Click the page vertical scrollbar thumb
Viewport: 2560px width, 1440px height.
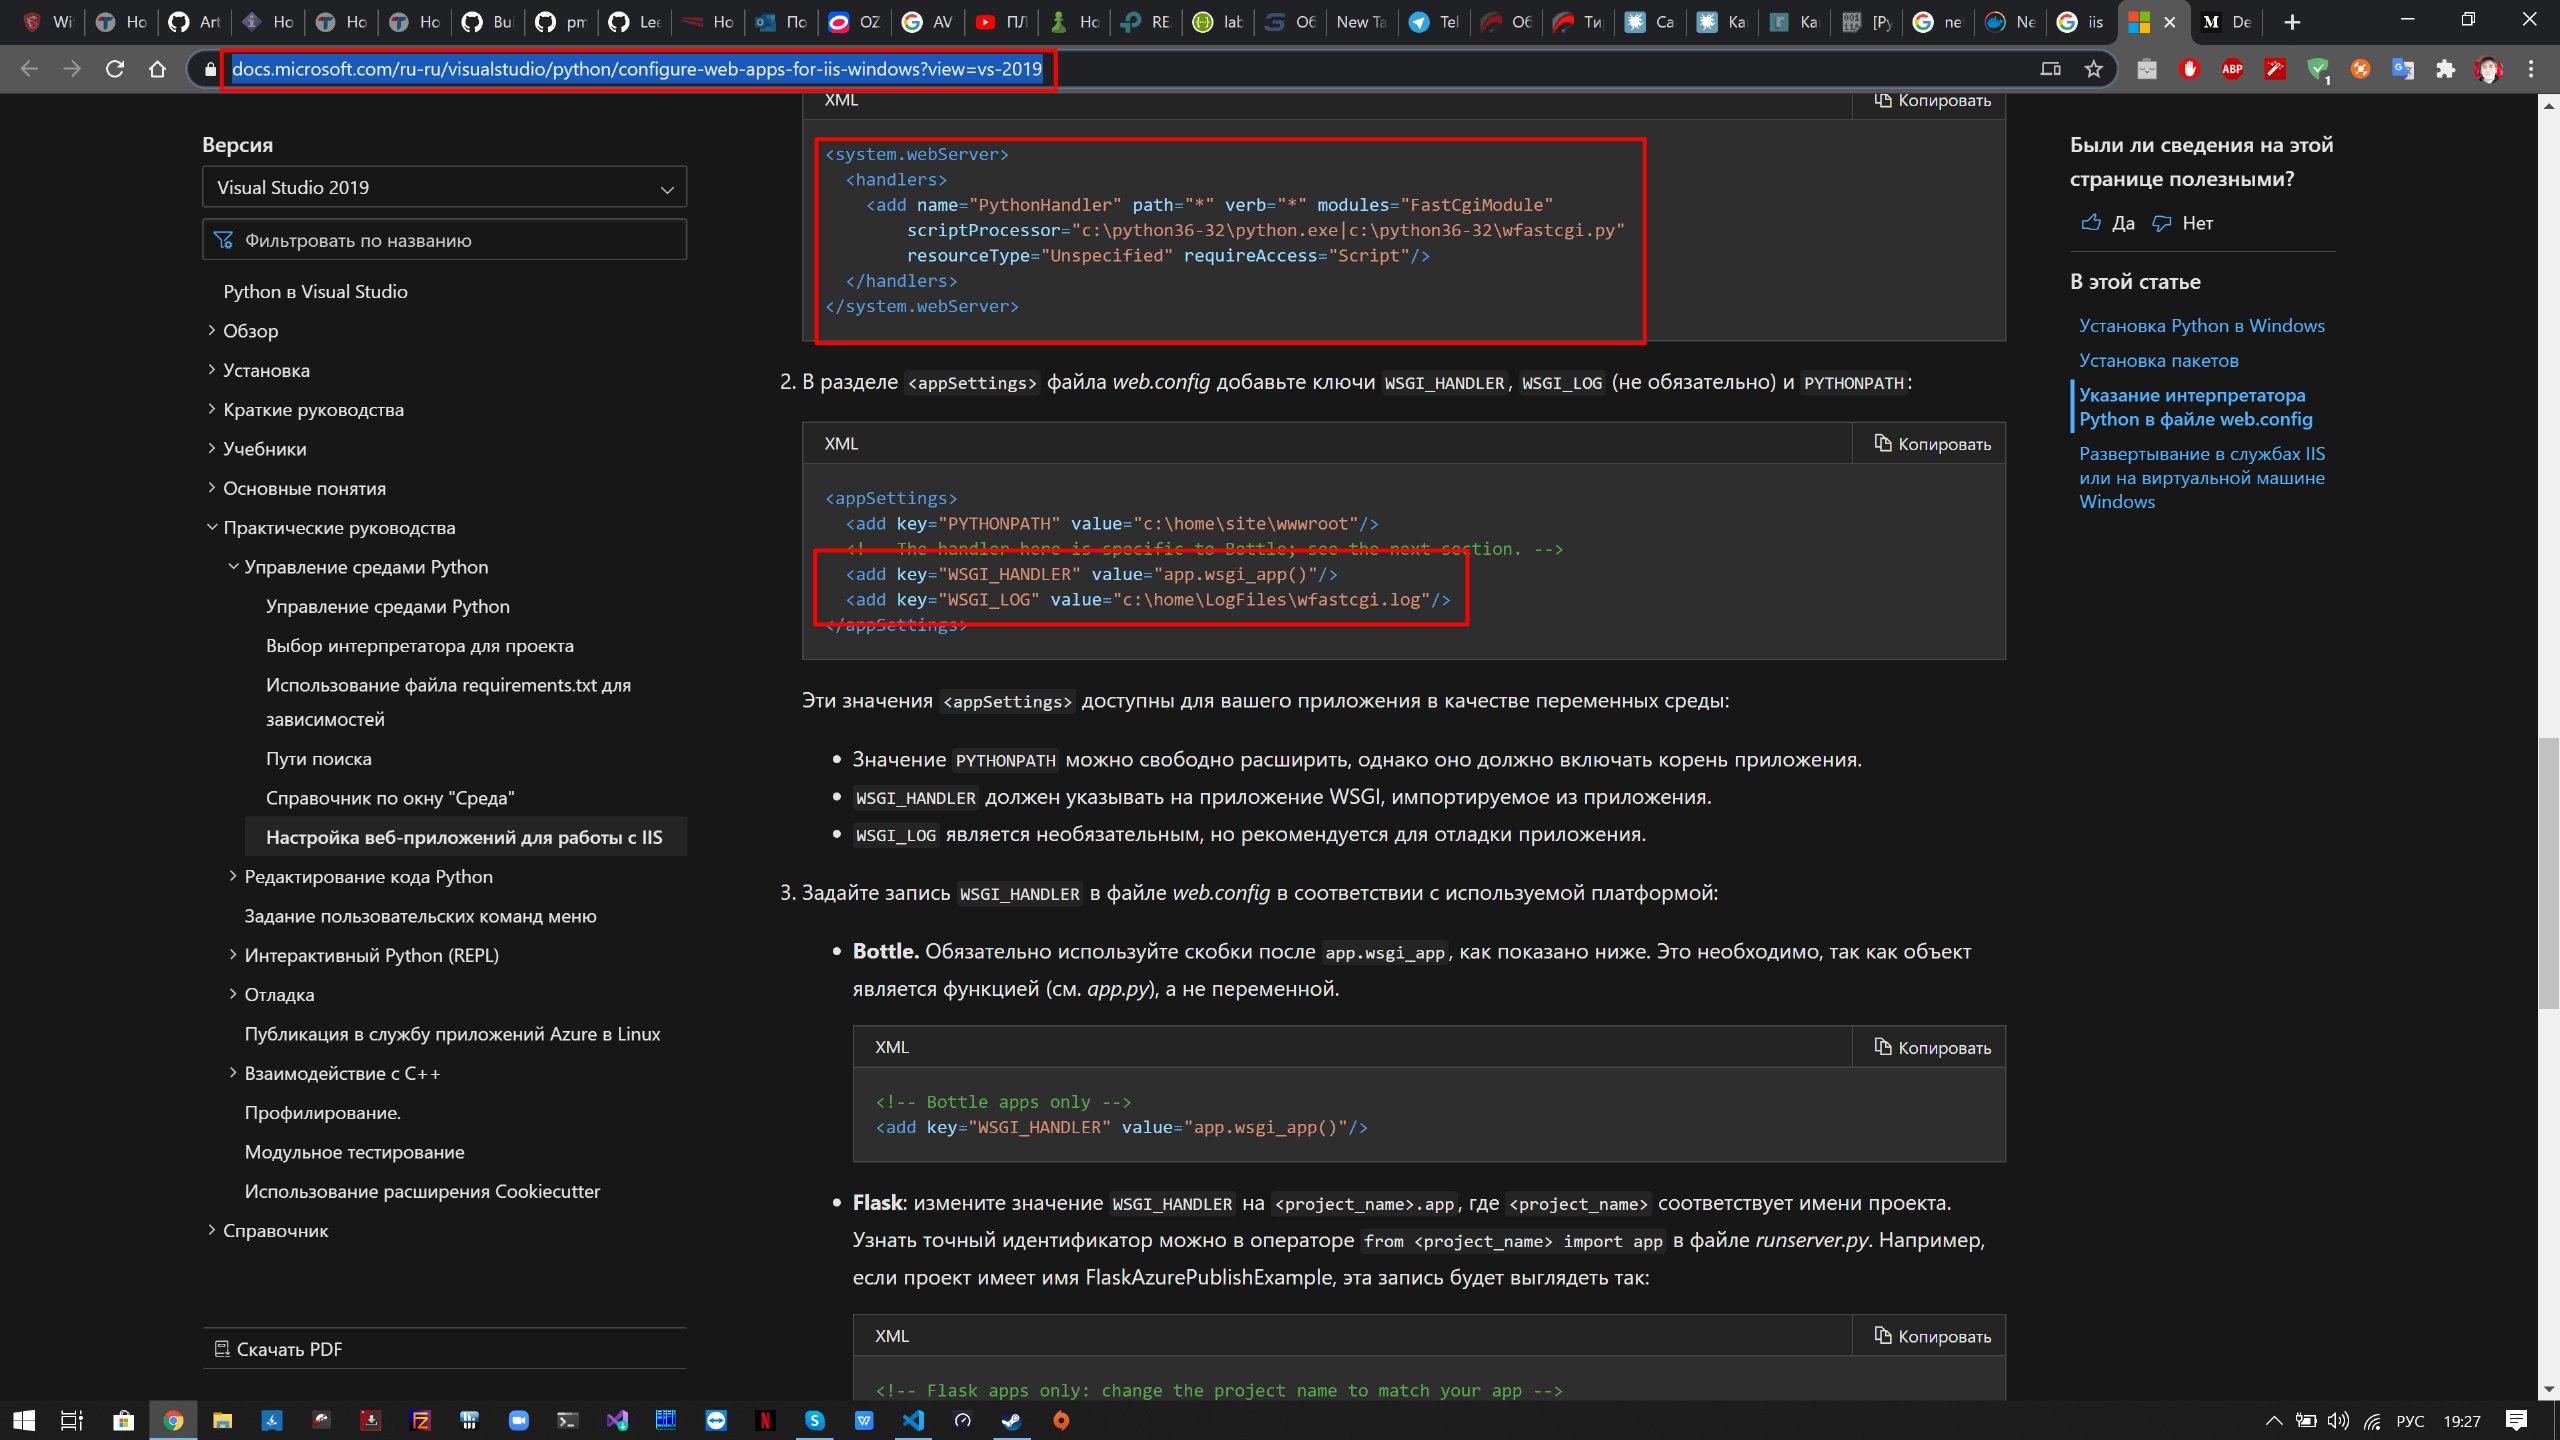2549,872
